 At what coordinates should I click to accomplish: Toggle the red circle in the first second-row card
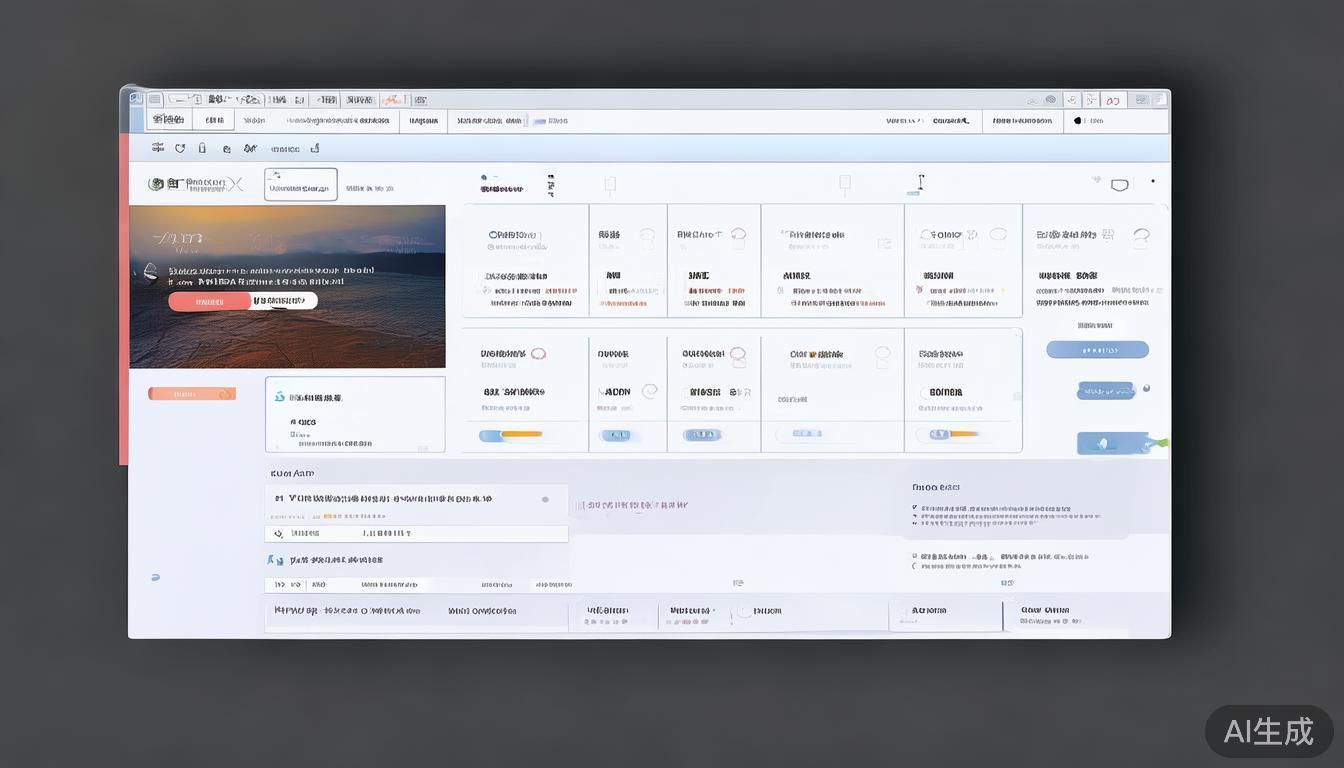point(538,354)
